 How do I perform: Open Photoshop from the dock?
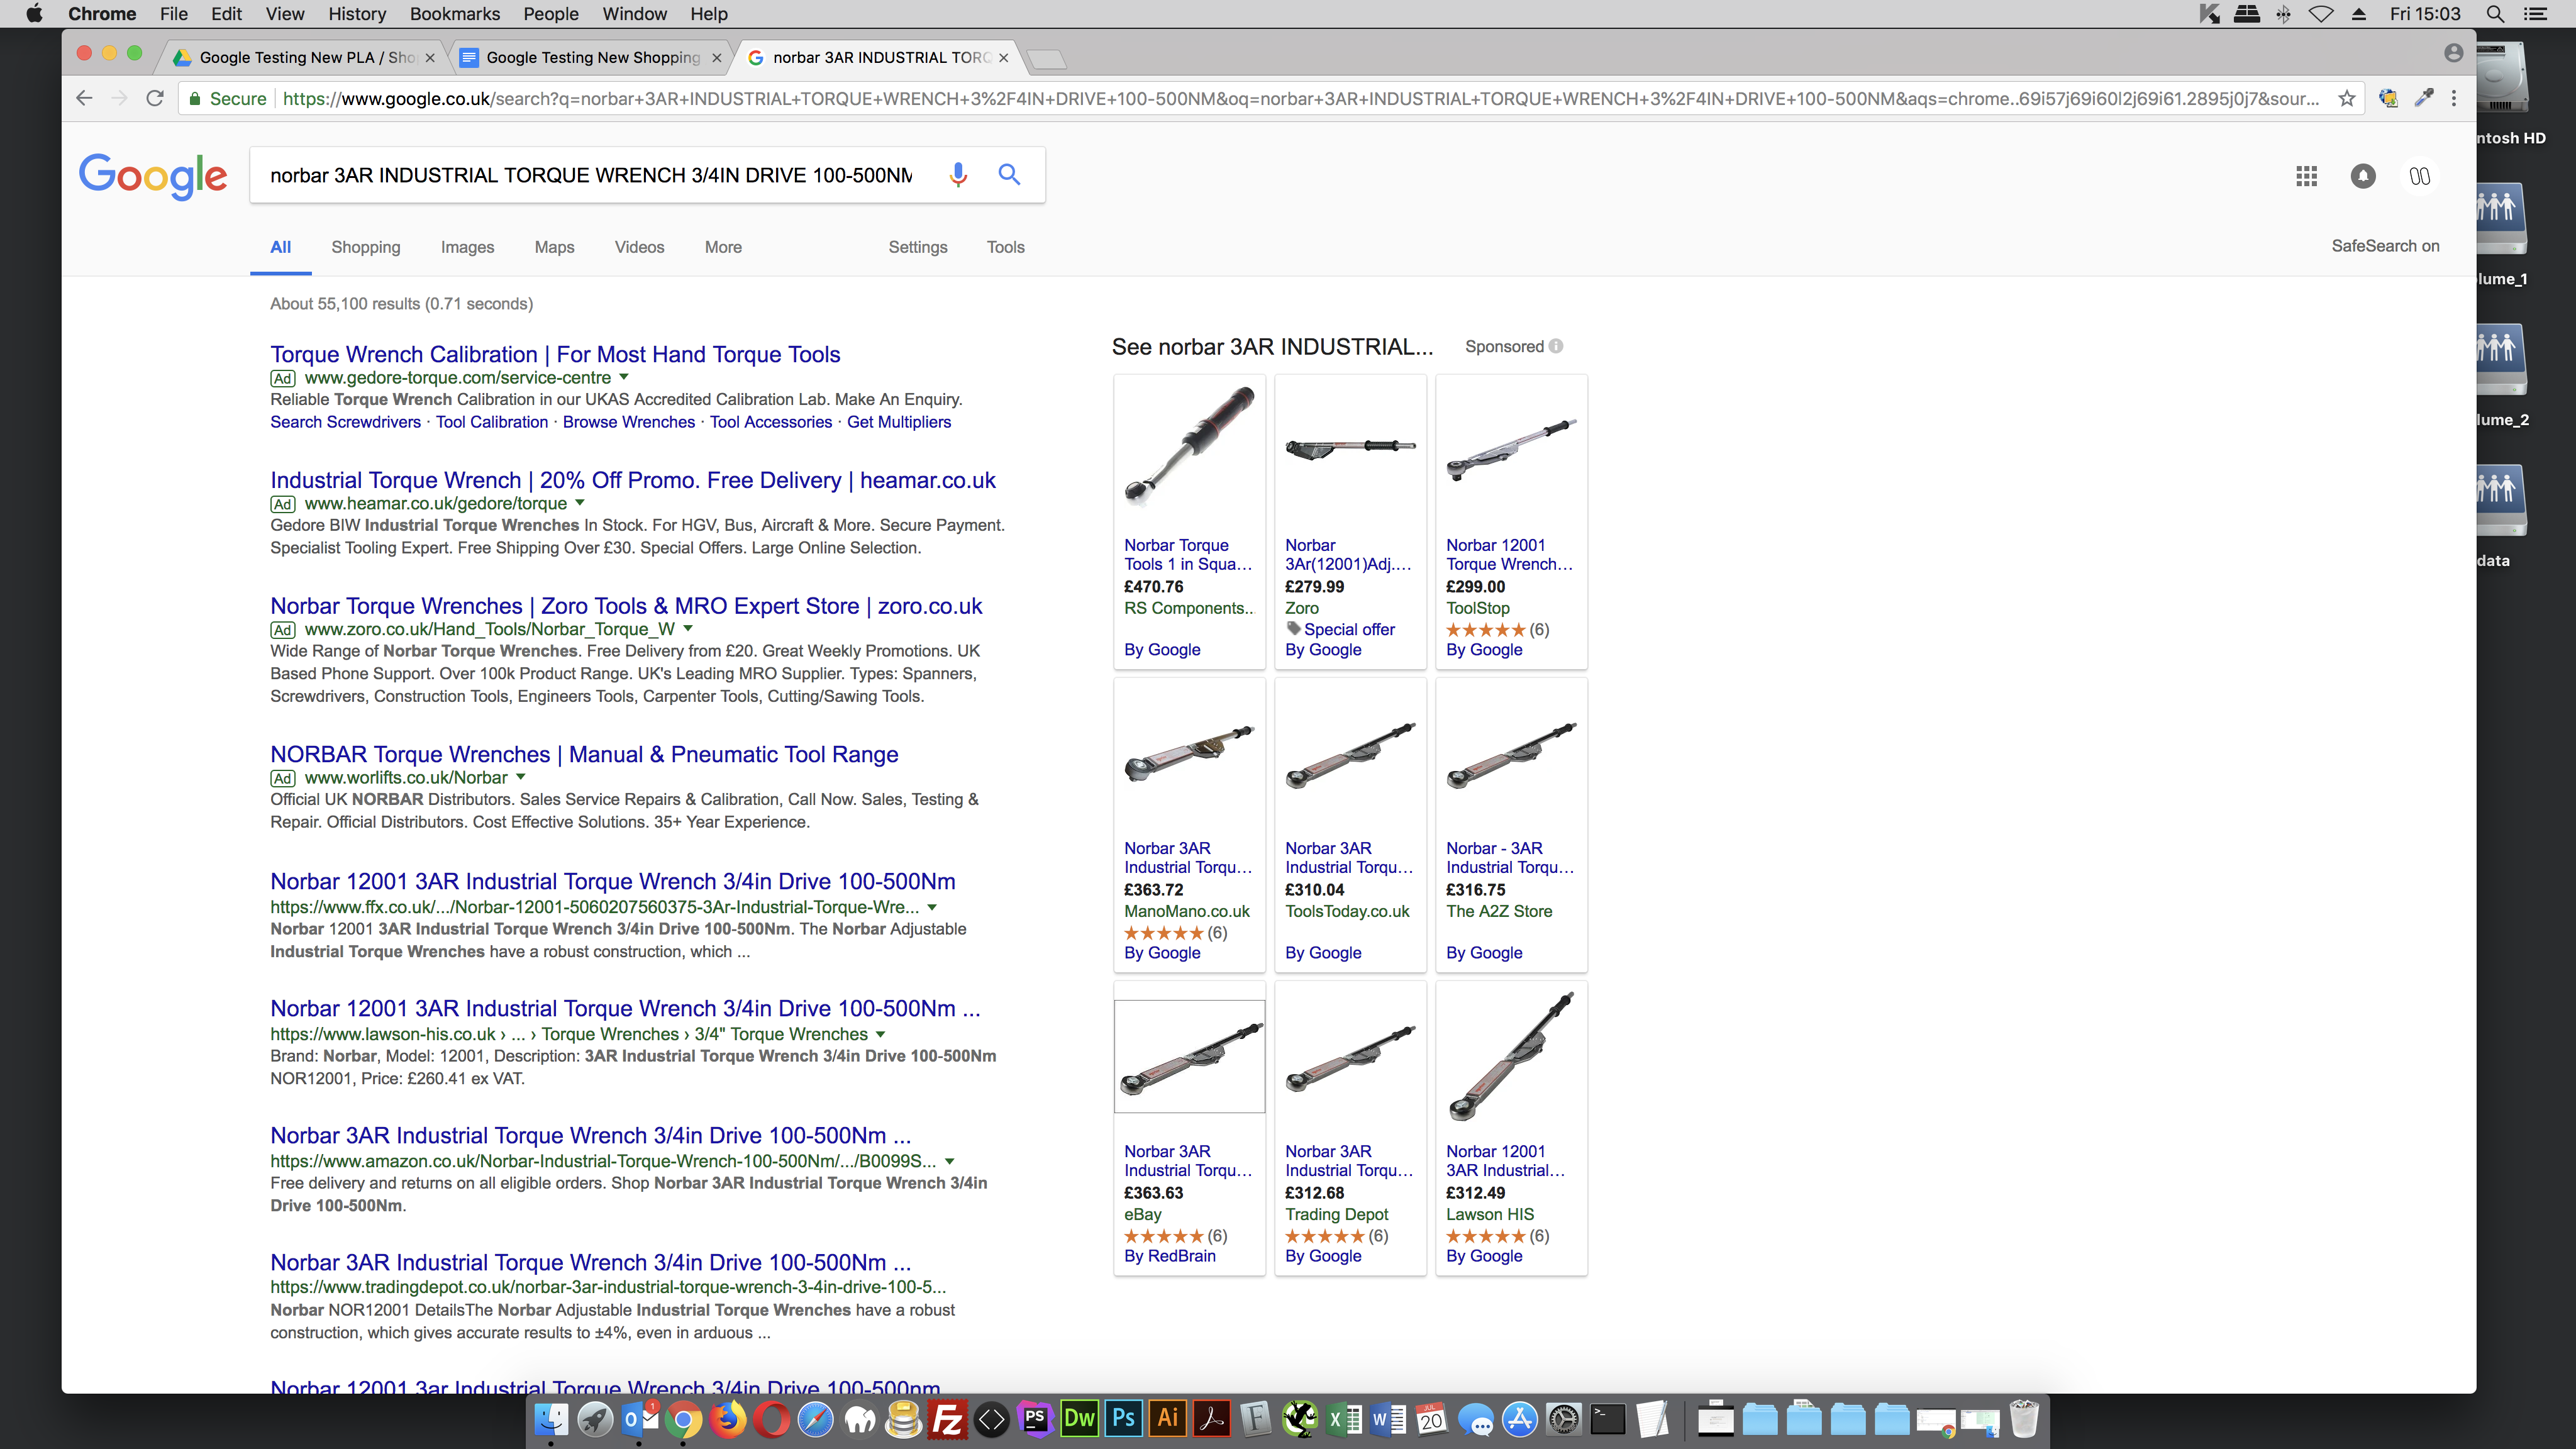point(1123,1419)
